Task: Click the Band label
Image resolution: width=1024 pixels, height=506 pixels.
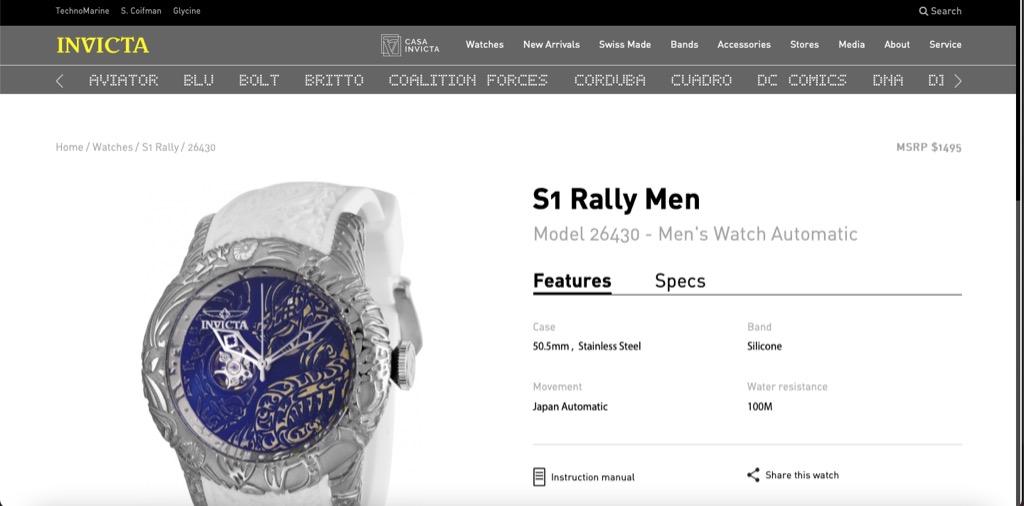Action: pos(759,326)
